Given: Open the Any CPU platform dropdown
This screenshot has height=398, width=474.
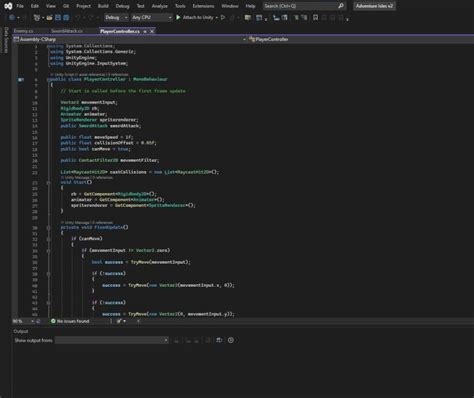Looking at the screenshot, I should pyautogui.click(x=152, y=17).
